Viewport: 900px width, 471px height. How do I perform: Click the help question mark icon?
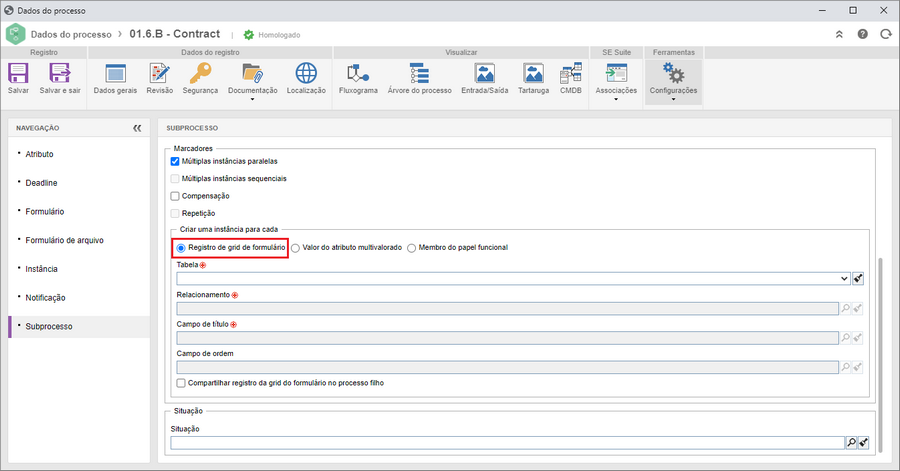coord(862,34)
